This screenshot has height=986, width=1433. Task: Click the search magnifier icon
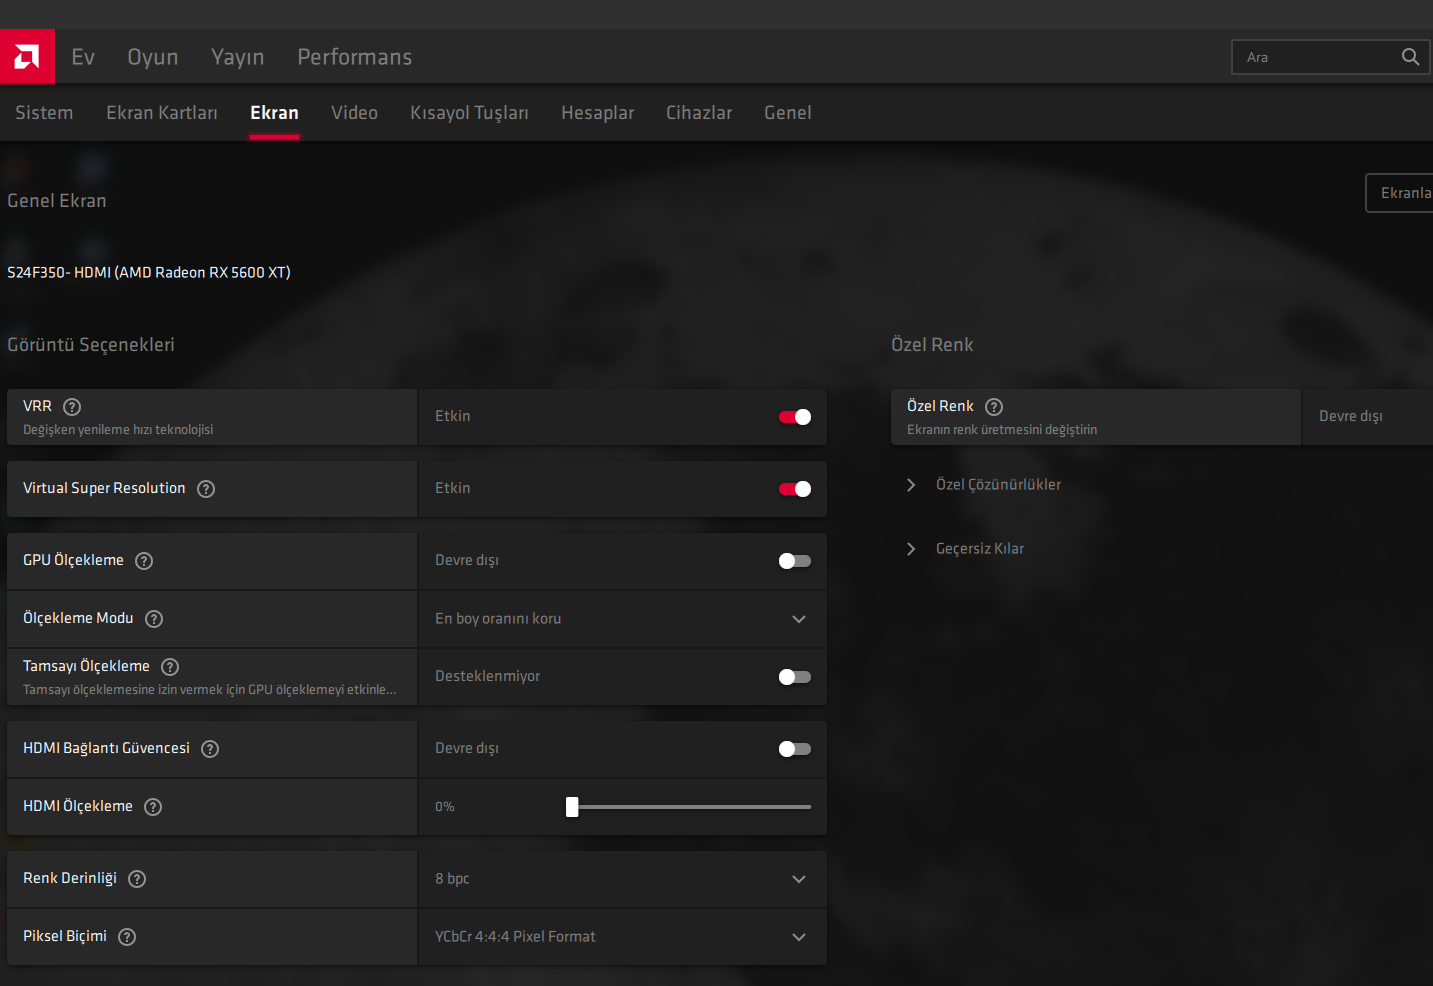pyautogui.click(x=1410, y=57)
